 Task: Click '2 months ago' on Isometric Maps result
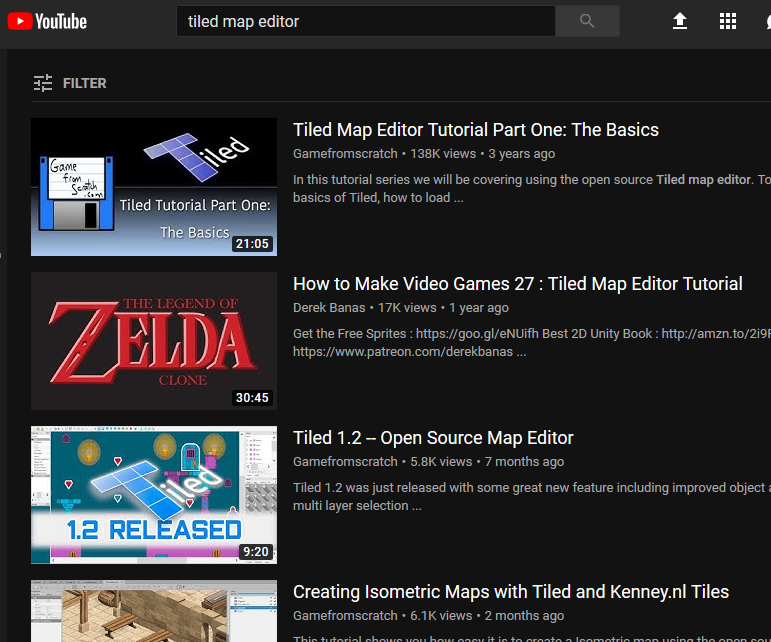click(524, 615)
